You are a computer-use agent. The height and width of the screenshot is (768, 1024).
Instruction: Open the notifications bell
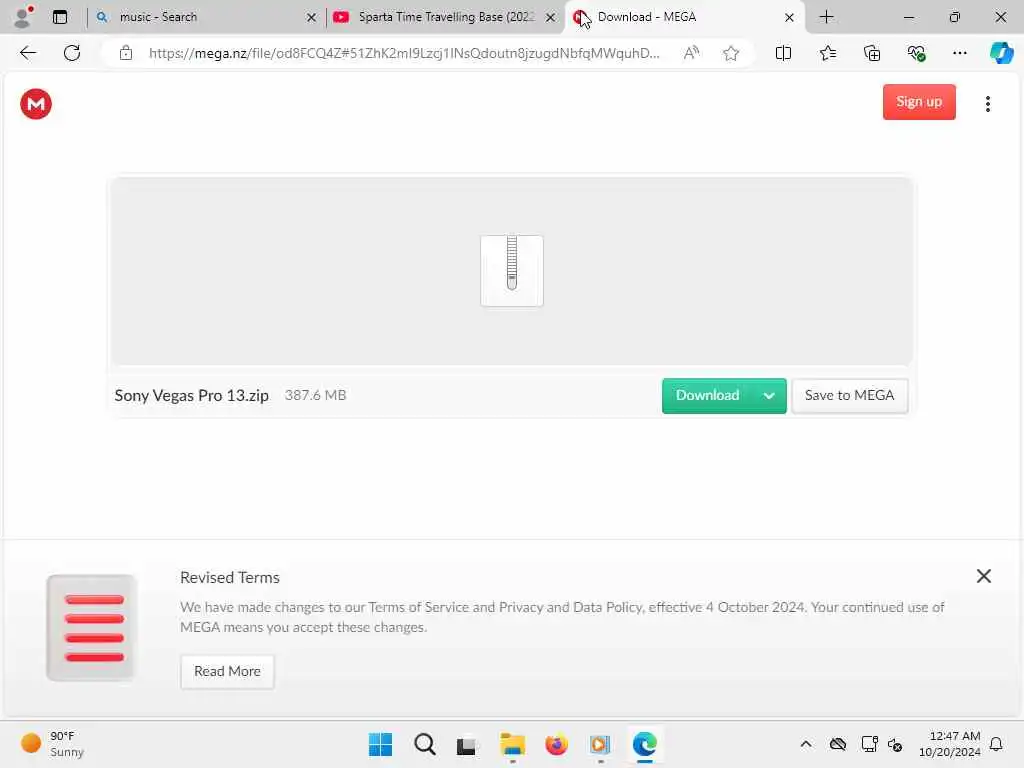(997, 744)
